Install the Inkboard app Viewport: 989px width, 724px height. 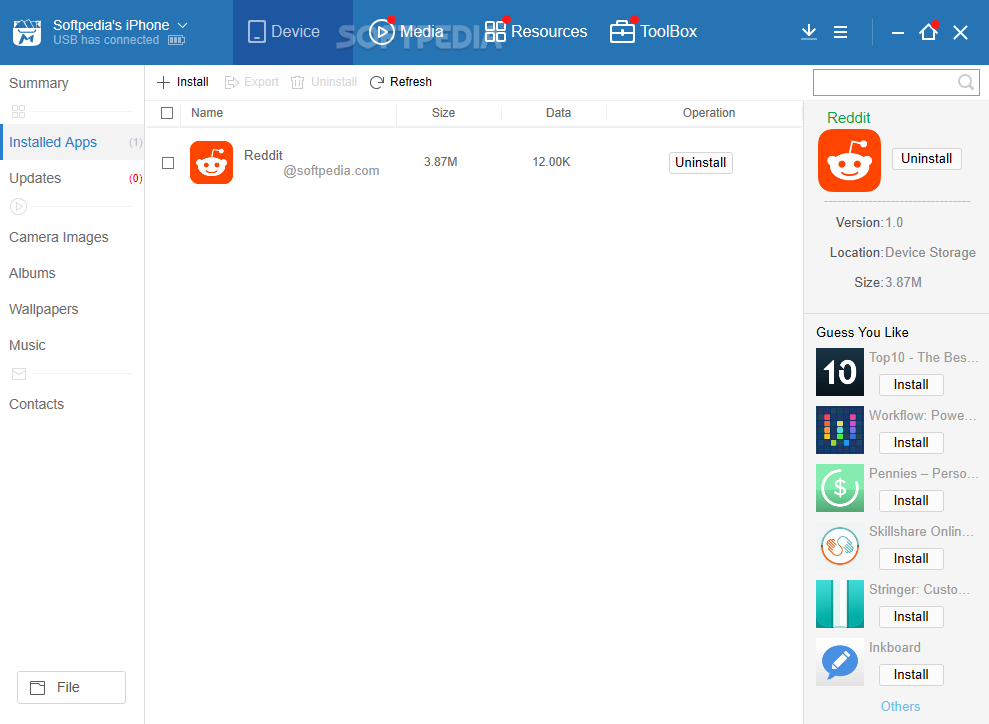tap(911, 675)
